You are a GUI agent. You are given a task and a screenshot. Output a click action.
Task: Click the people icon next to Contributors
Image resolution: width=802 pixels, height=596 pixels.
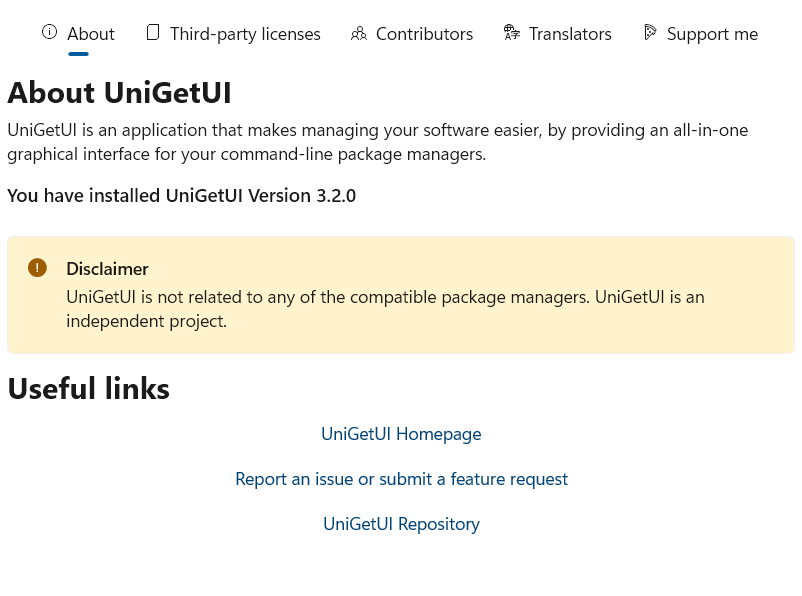(x=358, y=33)
